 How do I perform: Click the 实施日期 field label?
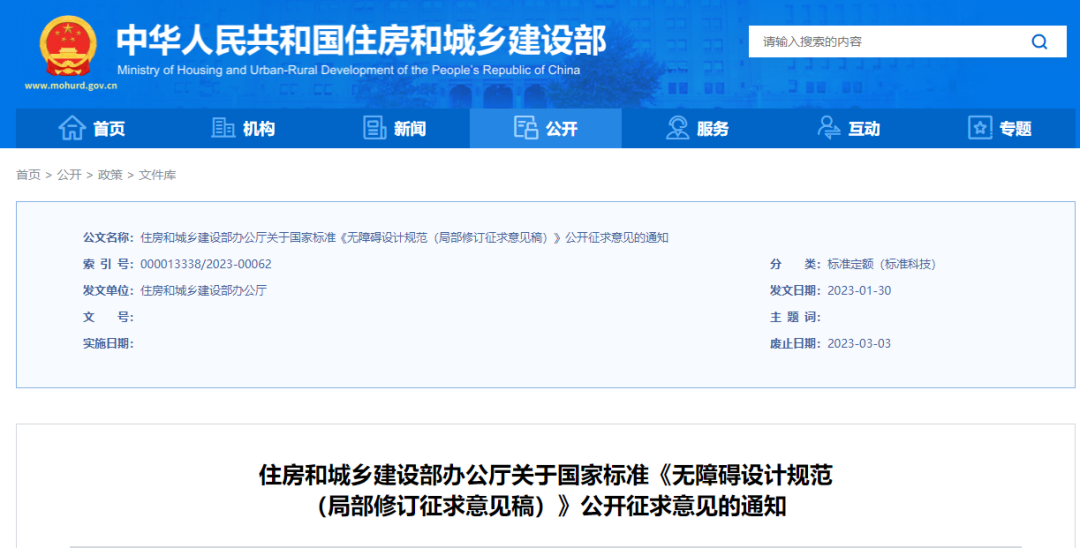[108, 344]
